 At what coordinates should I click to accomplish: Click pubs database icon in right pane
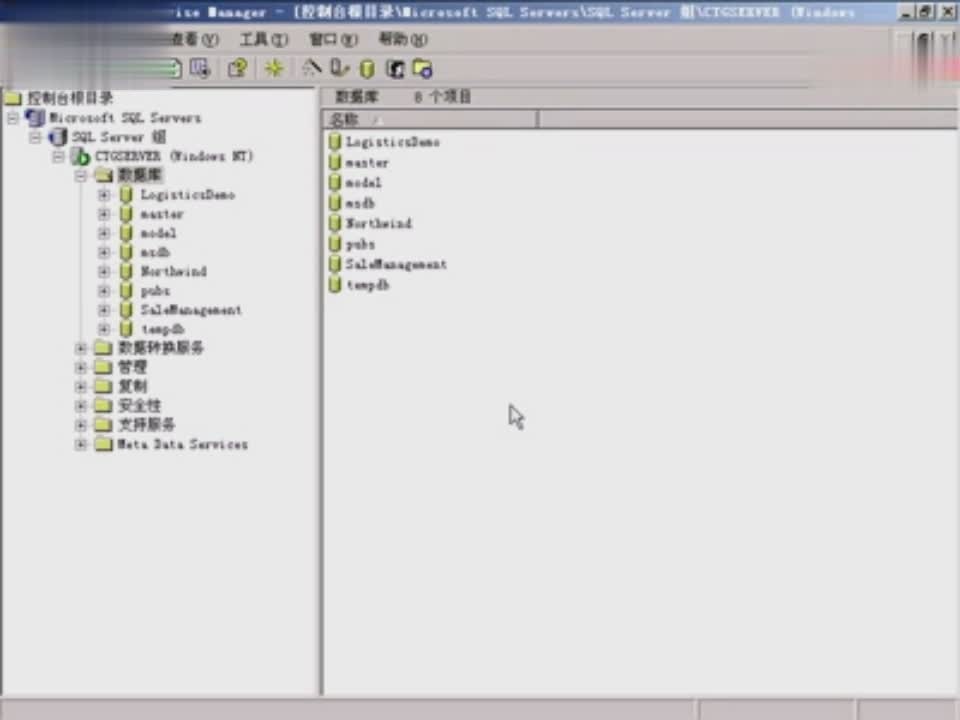coord(334,244)
